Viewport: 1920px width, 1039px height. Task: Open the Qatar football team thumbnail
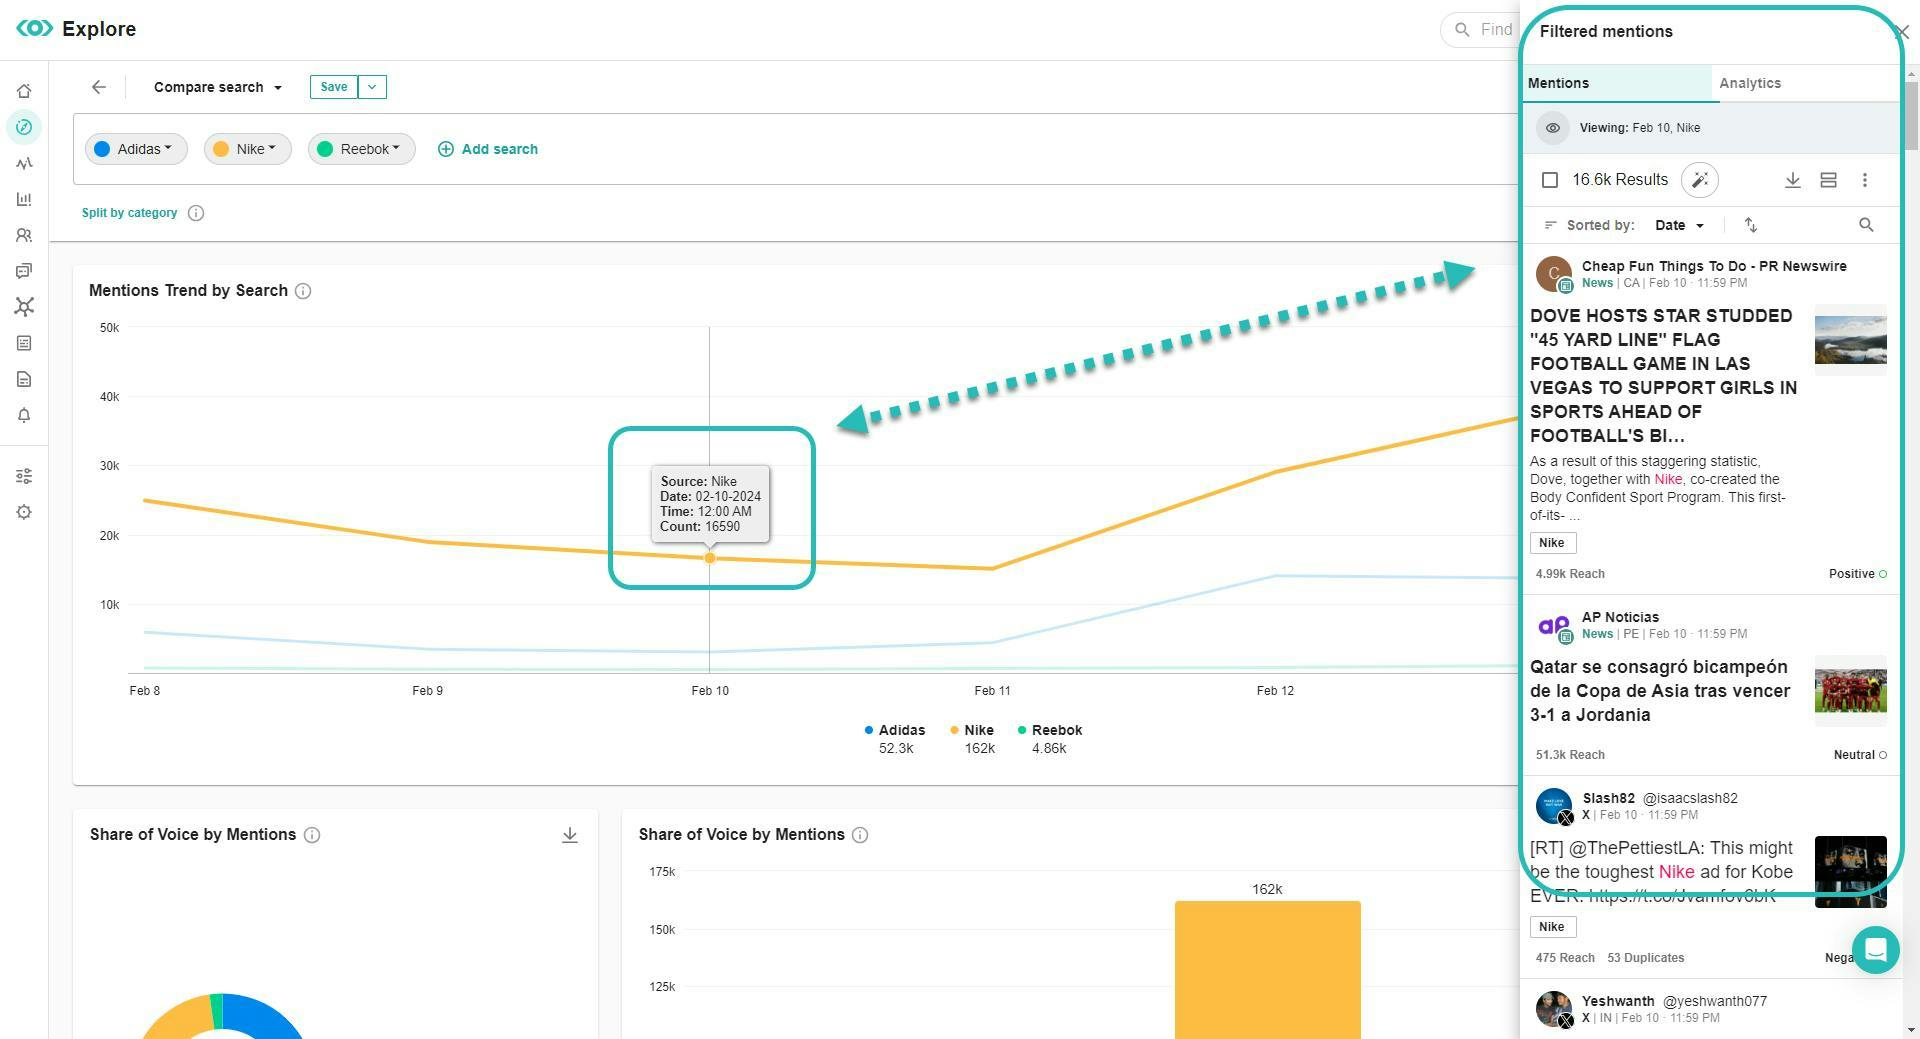click(1850, 691)
